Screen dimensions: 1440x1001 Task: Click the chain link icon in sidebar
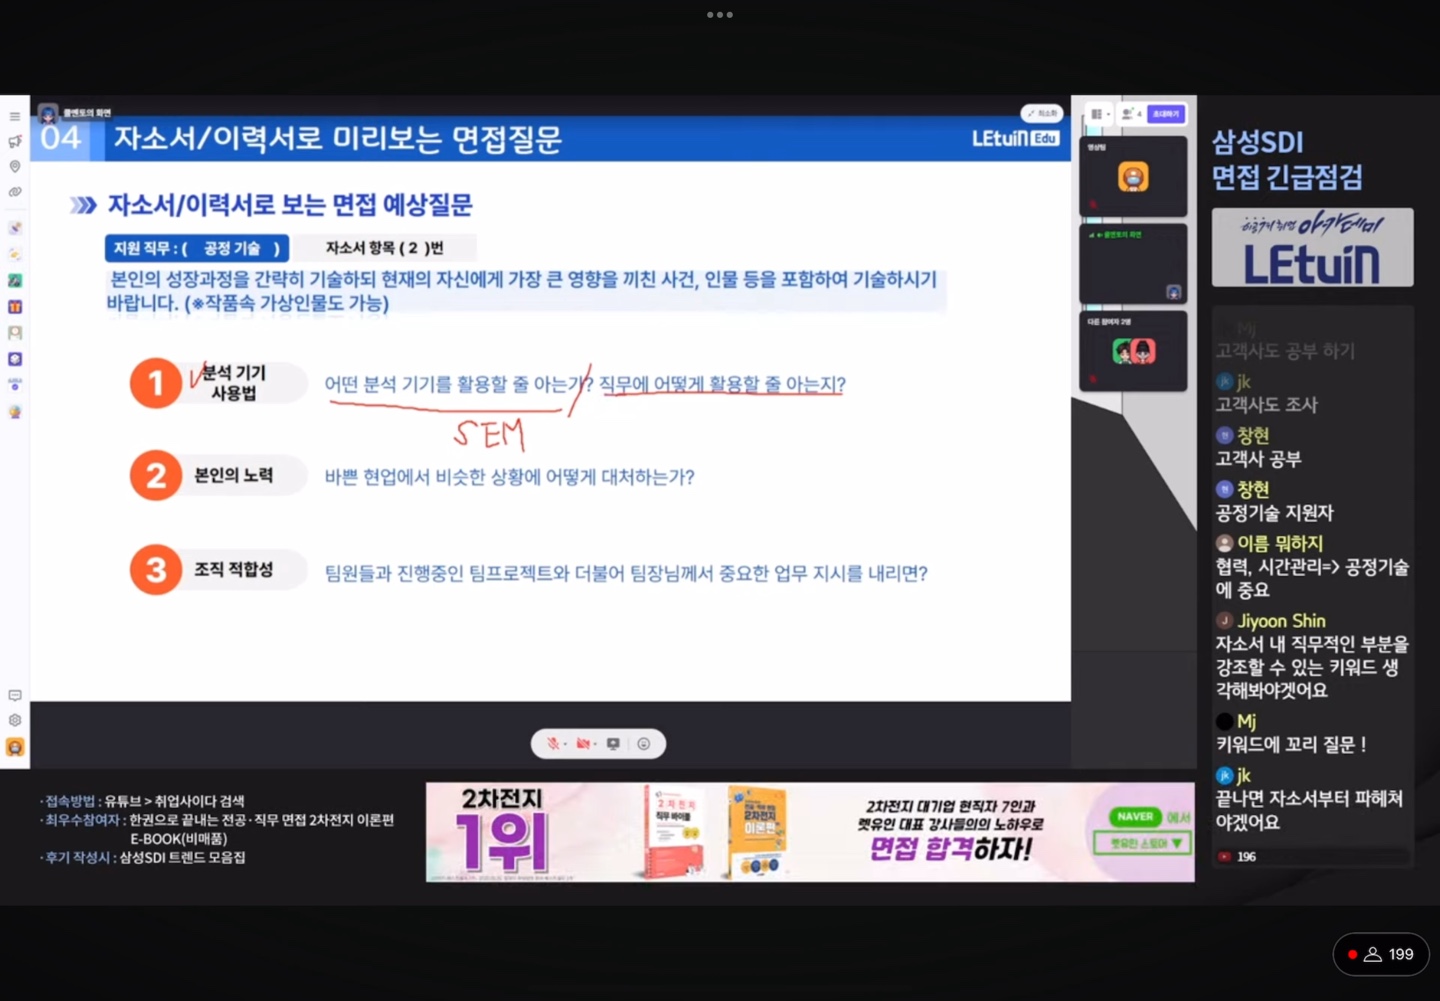(x=15, y=192)
